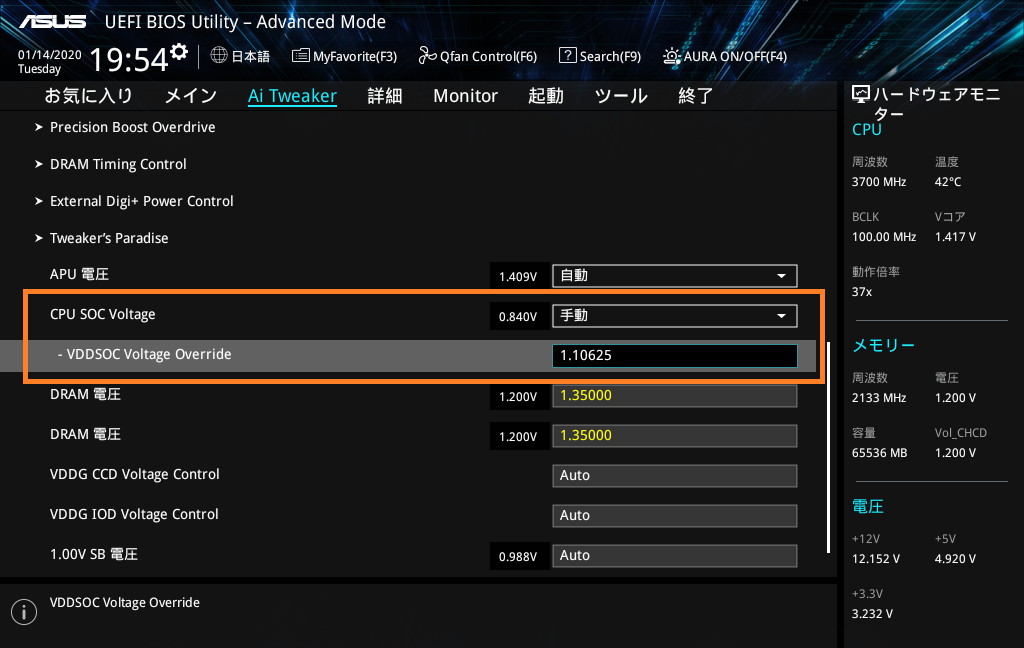Switch to お気に入り tab
Image resolution: width=1024 pixels, height=648 pixels.
[88, 95]
